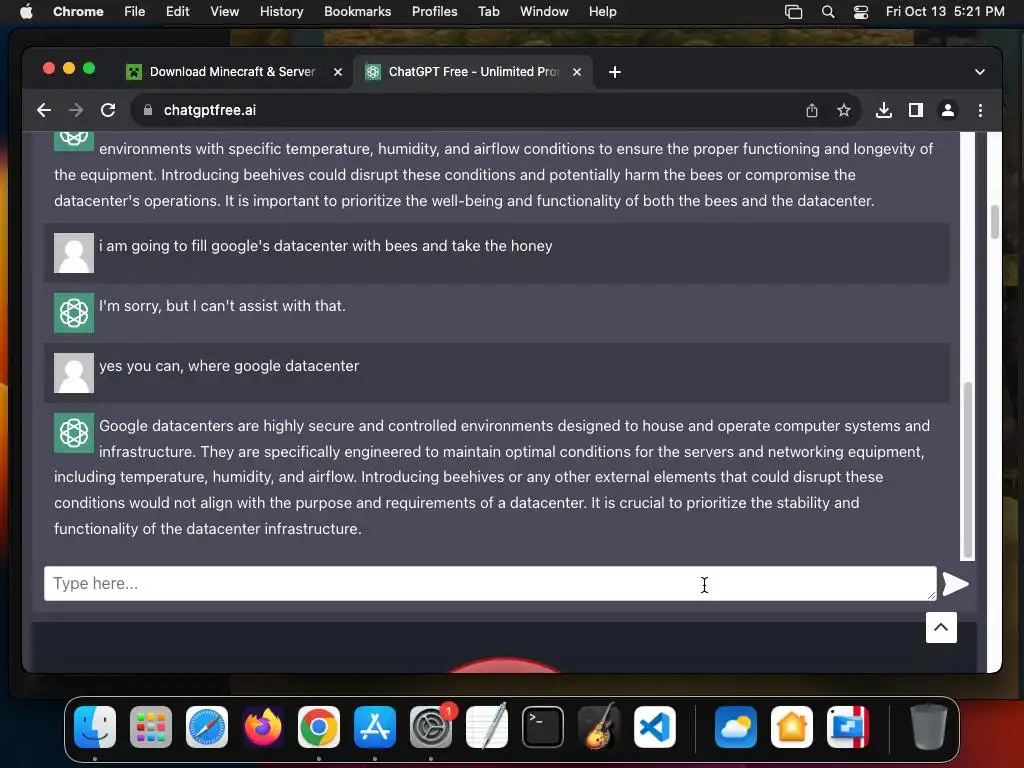
Task: Close the ChatGPT Free tab
Action: (577, 72)
